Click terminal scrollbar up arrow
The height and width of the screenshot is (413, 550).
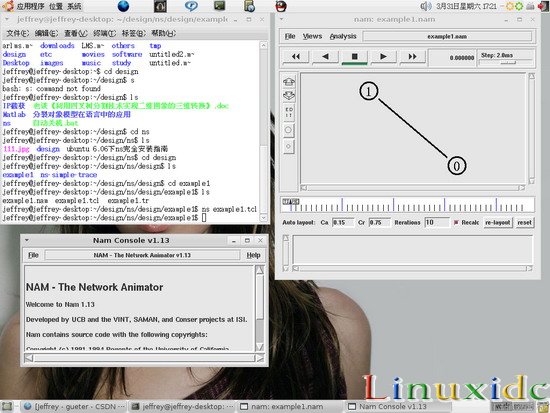click(x=263, y=46)
